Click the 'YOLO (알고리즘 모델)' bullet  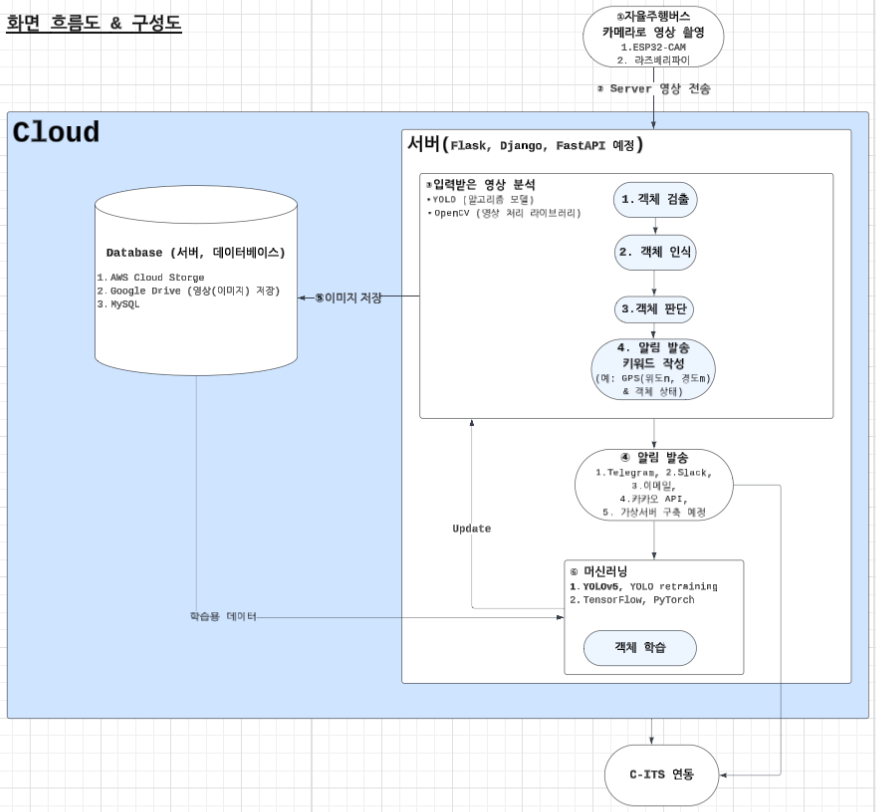tap(480, 200)
